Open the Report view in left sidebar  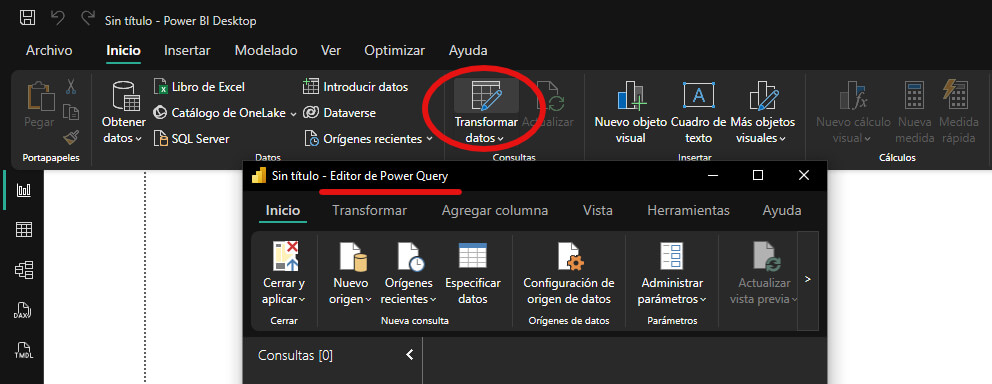(x=23, y=190)
